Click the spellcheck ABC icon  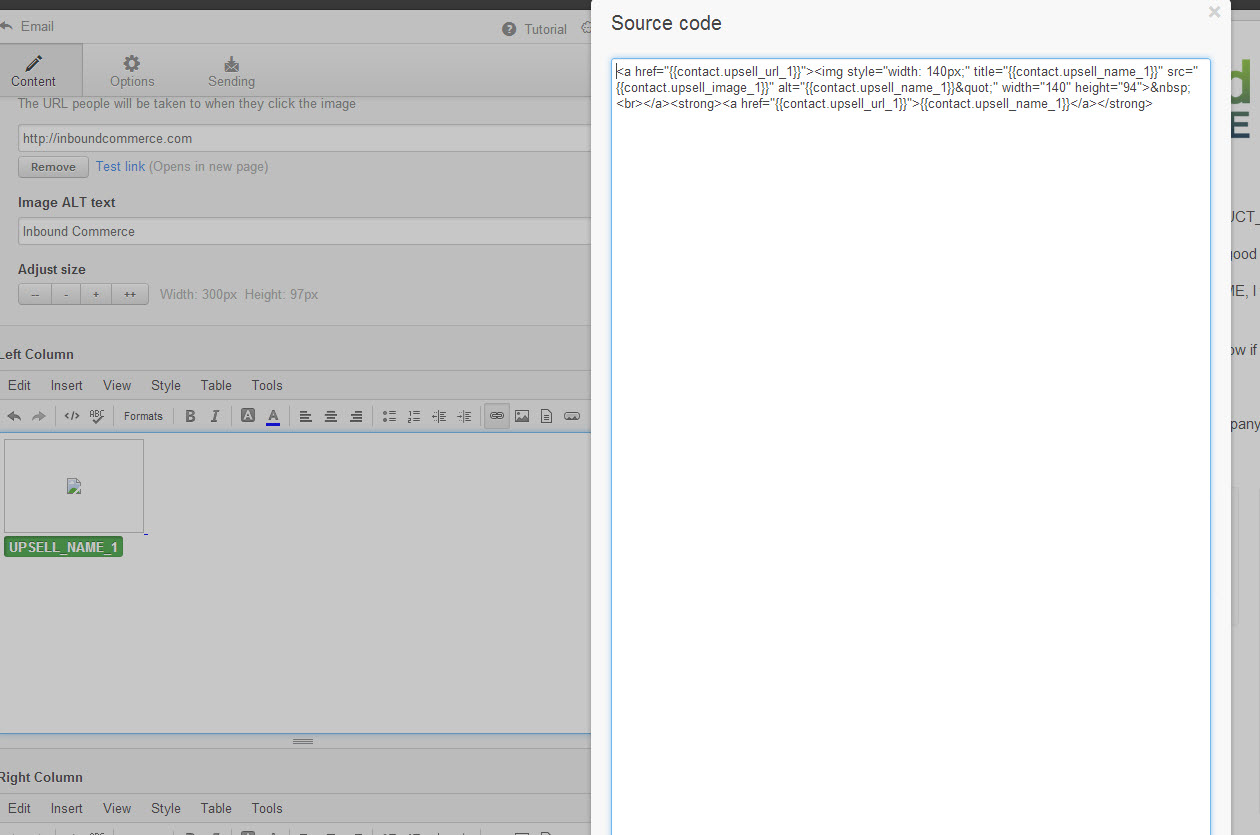(97, 416)
